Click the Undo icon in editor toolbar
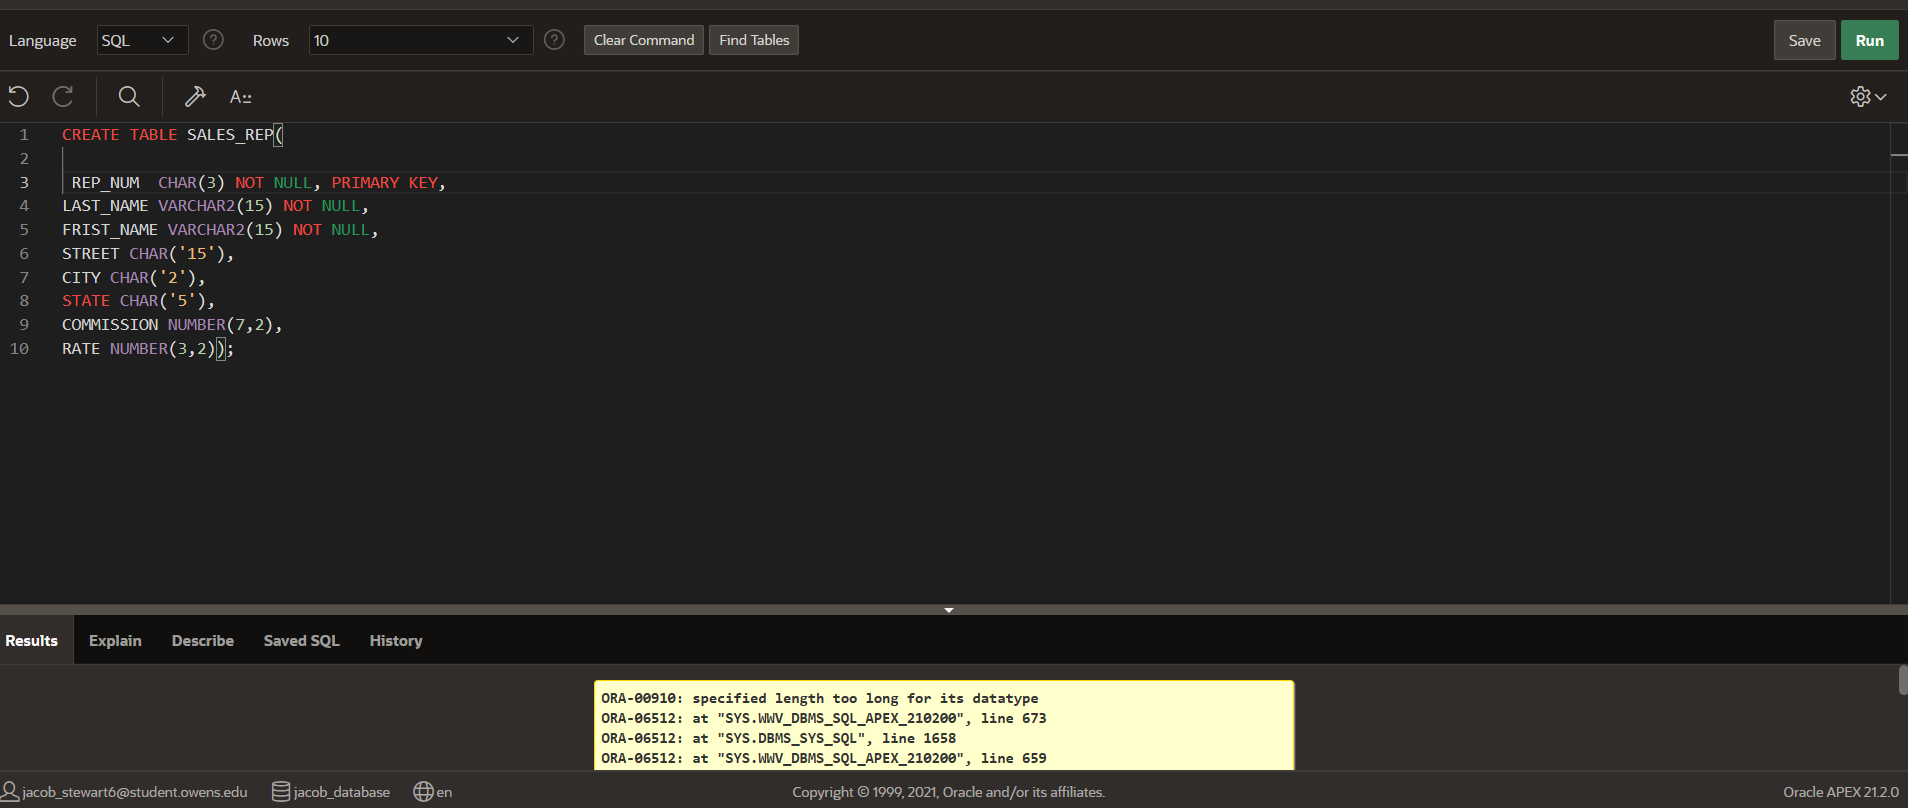The image size is (1908, 808). coord(18,96)
